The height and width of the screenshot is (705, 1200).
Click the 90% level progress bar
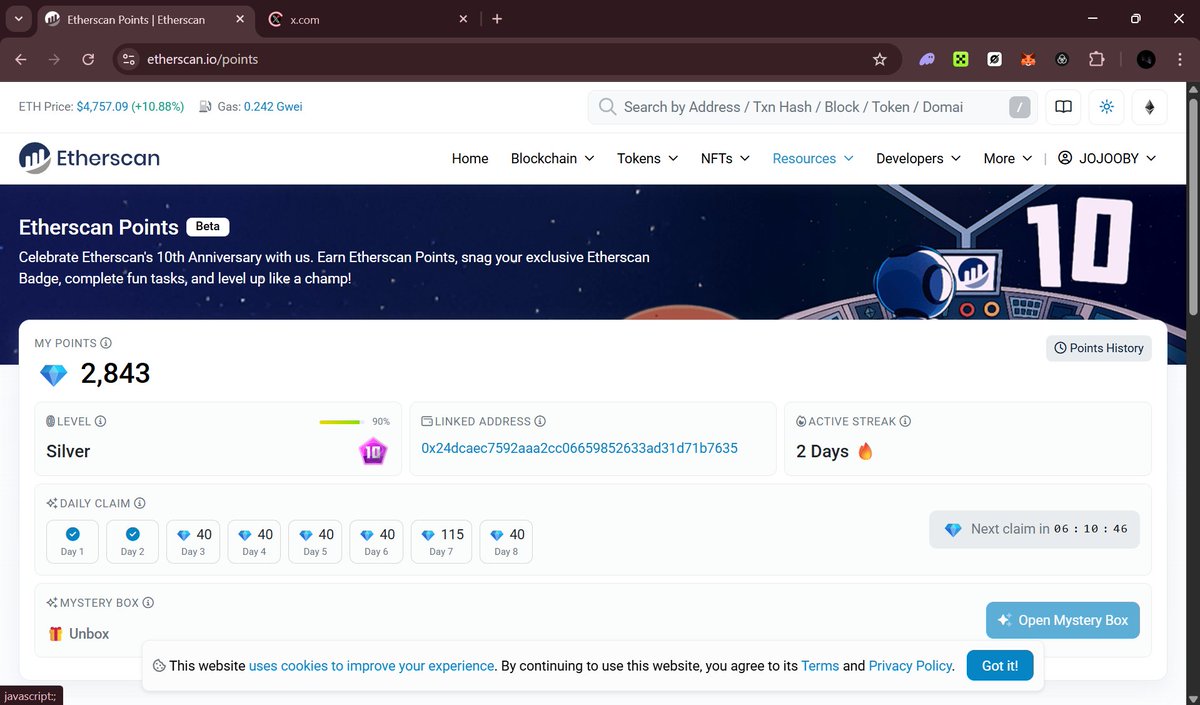click(340, 421)
